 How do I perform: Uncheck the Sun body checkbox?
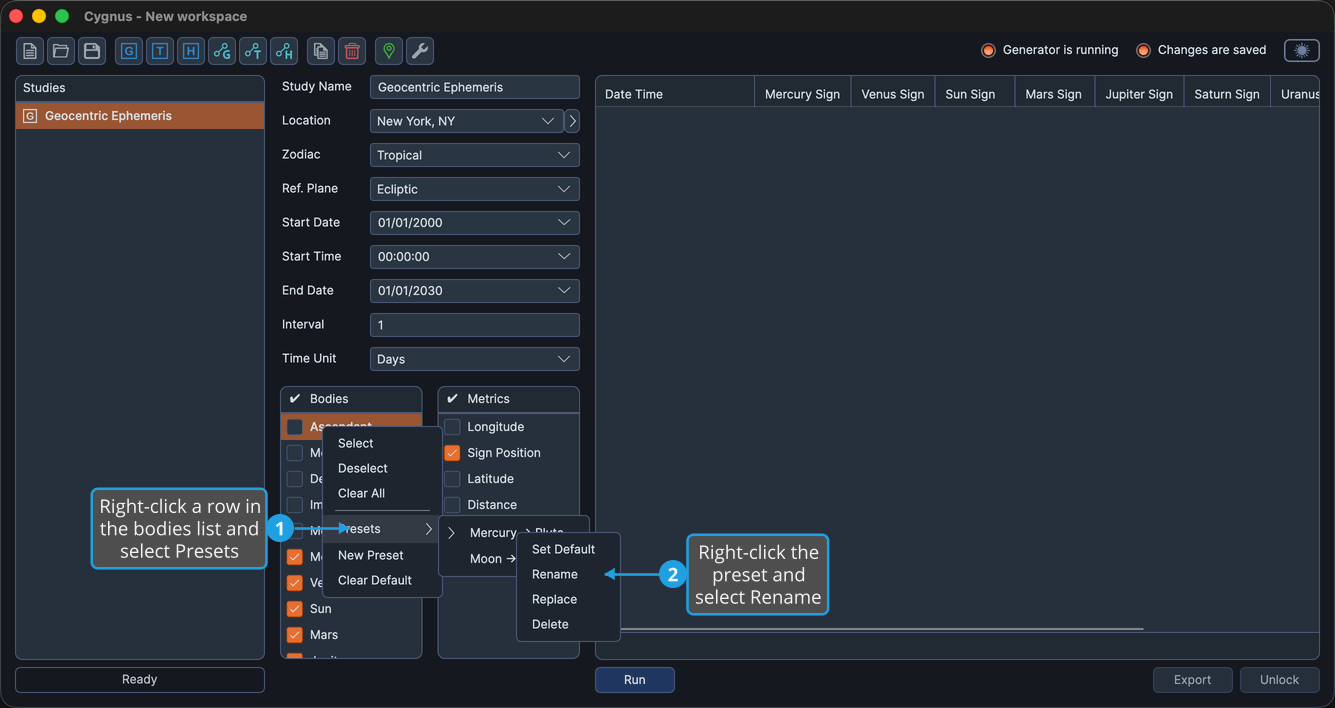coord(295,609)
